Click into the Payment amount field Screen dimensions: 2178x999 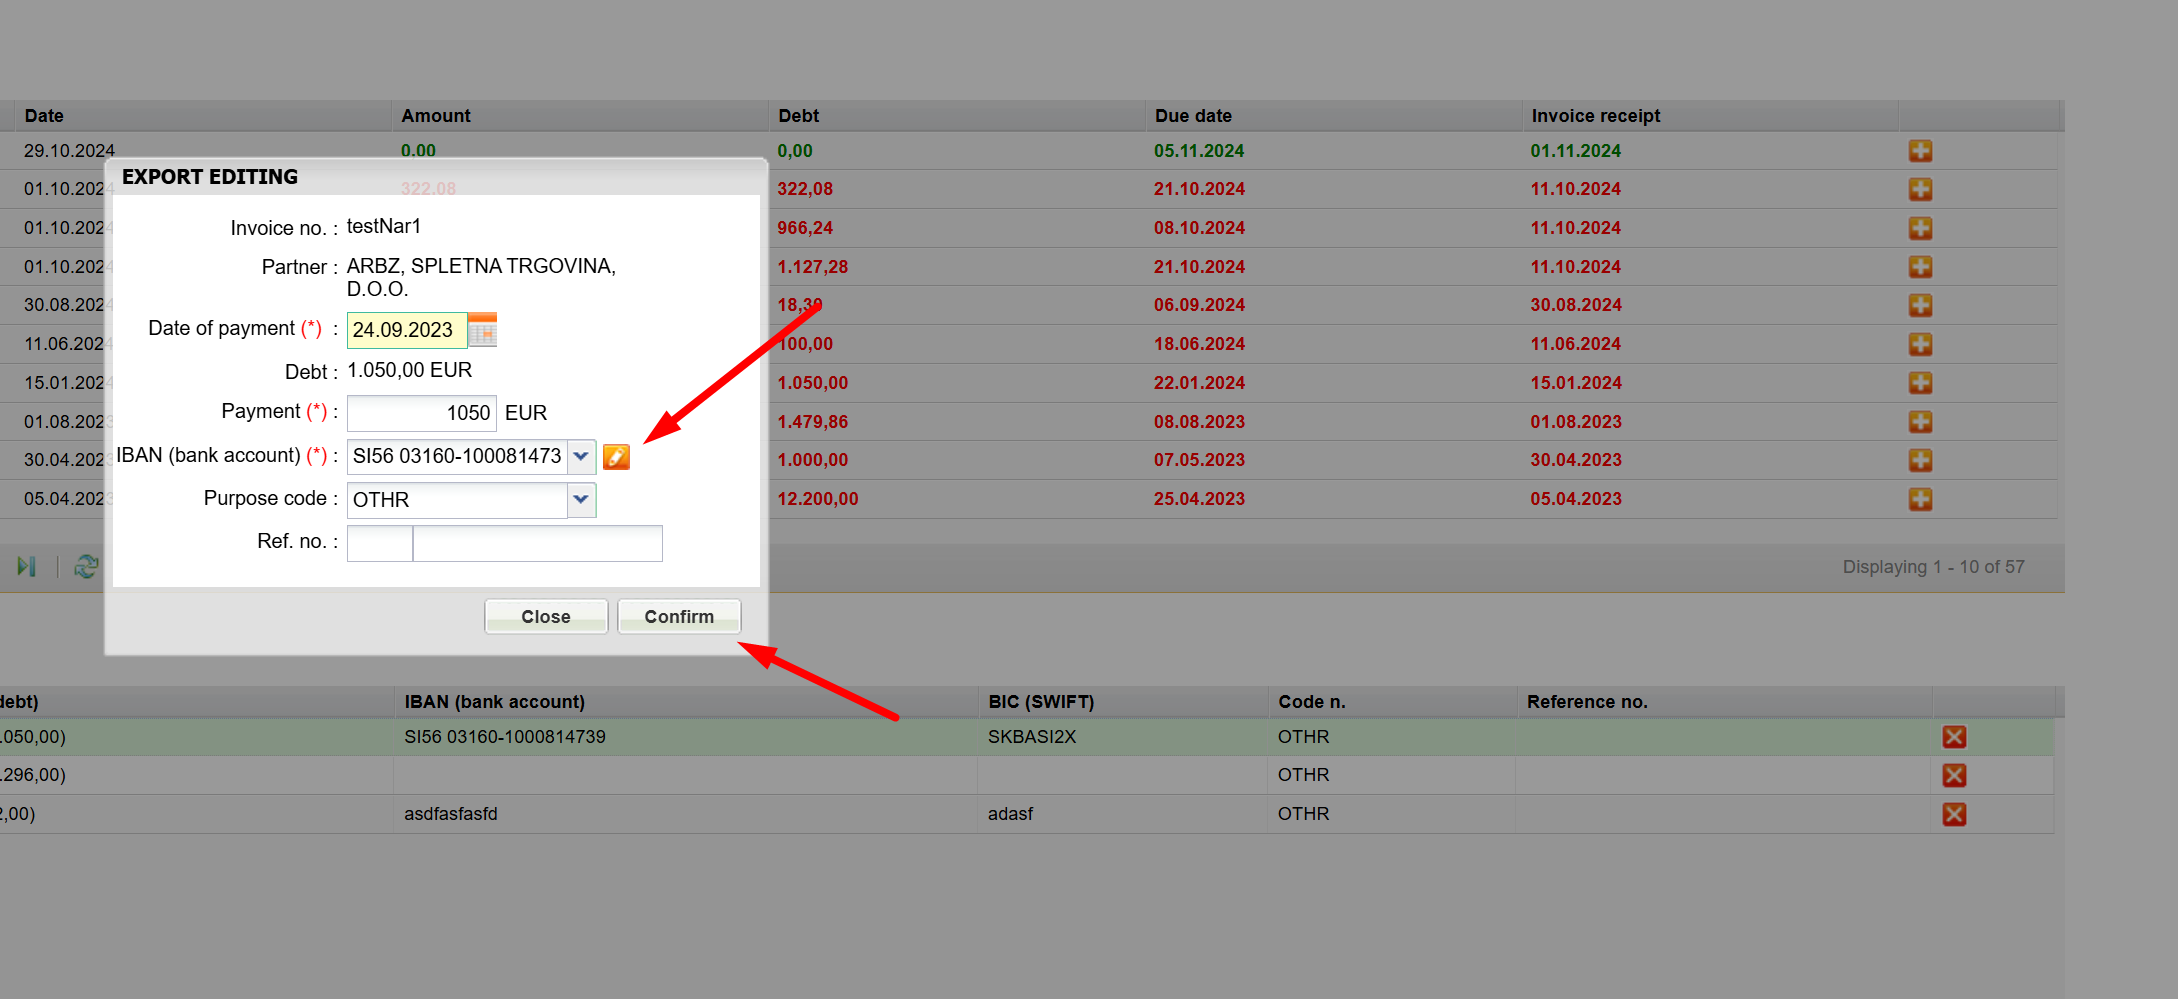click(x=422, y=413)
